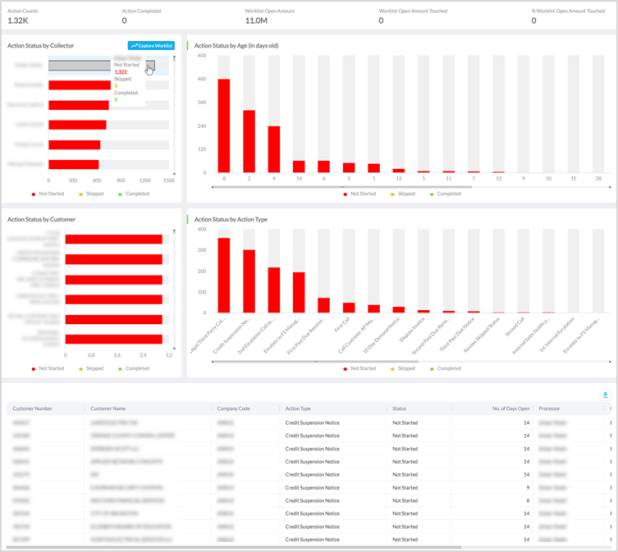
Task: Select the Credit Suspension bar in Action Type chart
Action: point(249,281)
